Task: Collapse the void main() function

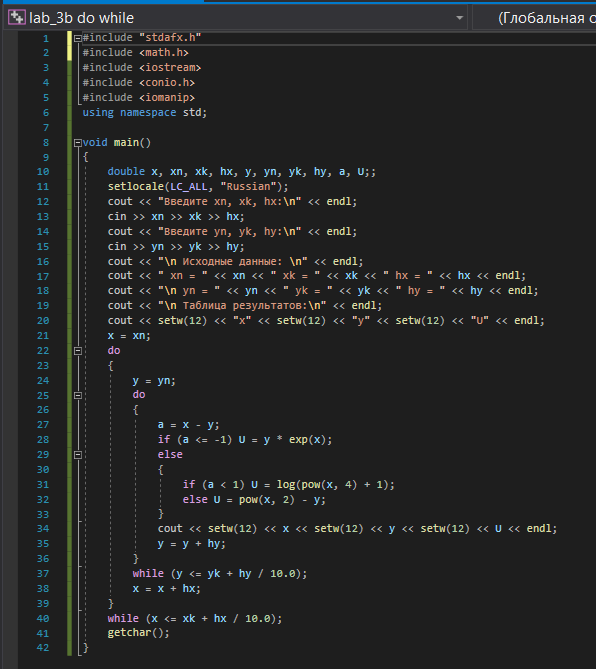Action: tap(78, 143)
